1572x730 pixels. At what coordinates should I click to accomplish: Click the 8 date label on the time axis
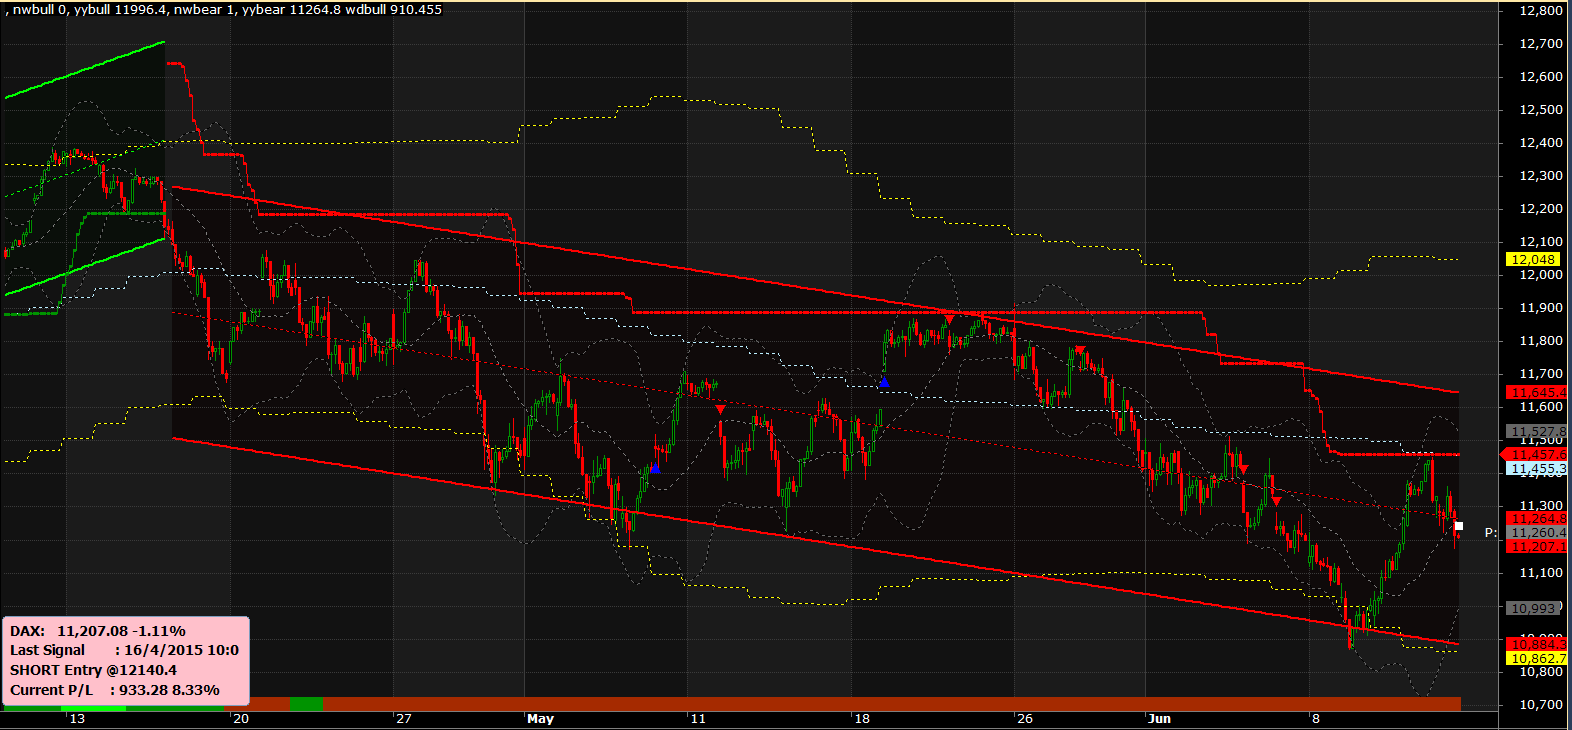[1317, 719]
